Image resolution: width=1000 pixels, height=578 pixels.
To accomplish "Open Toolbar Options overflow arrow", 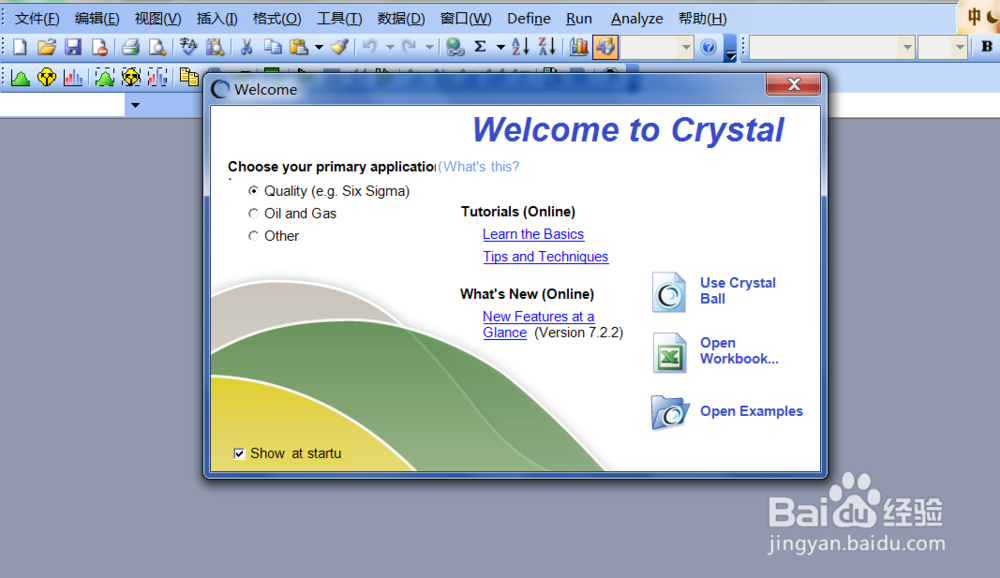I will pyautogui.click(x=731, y=48).
